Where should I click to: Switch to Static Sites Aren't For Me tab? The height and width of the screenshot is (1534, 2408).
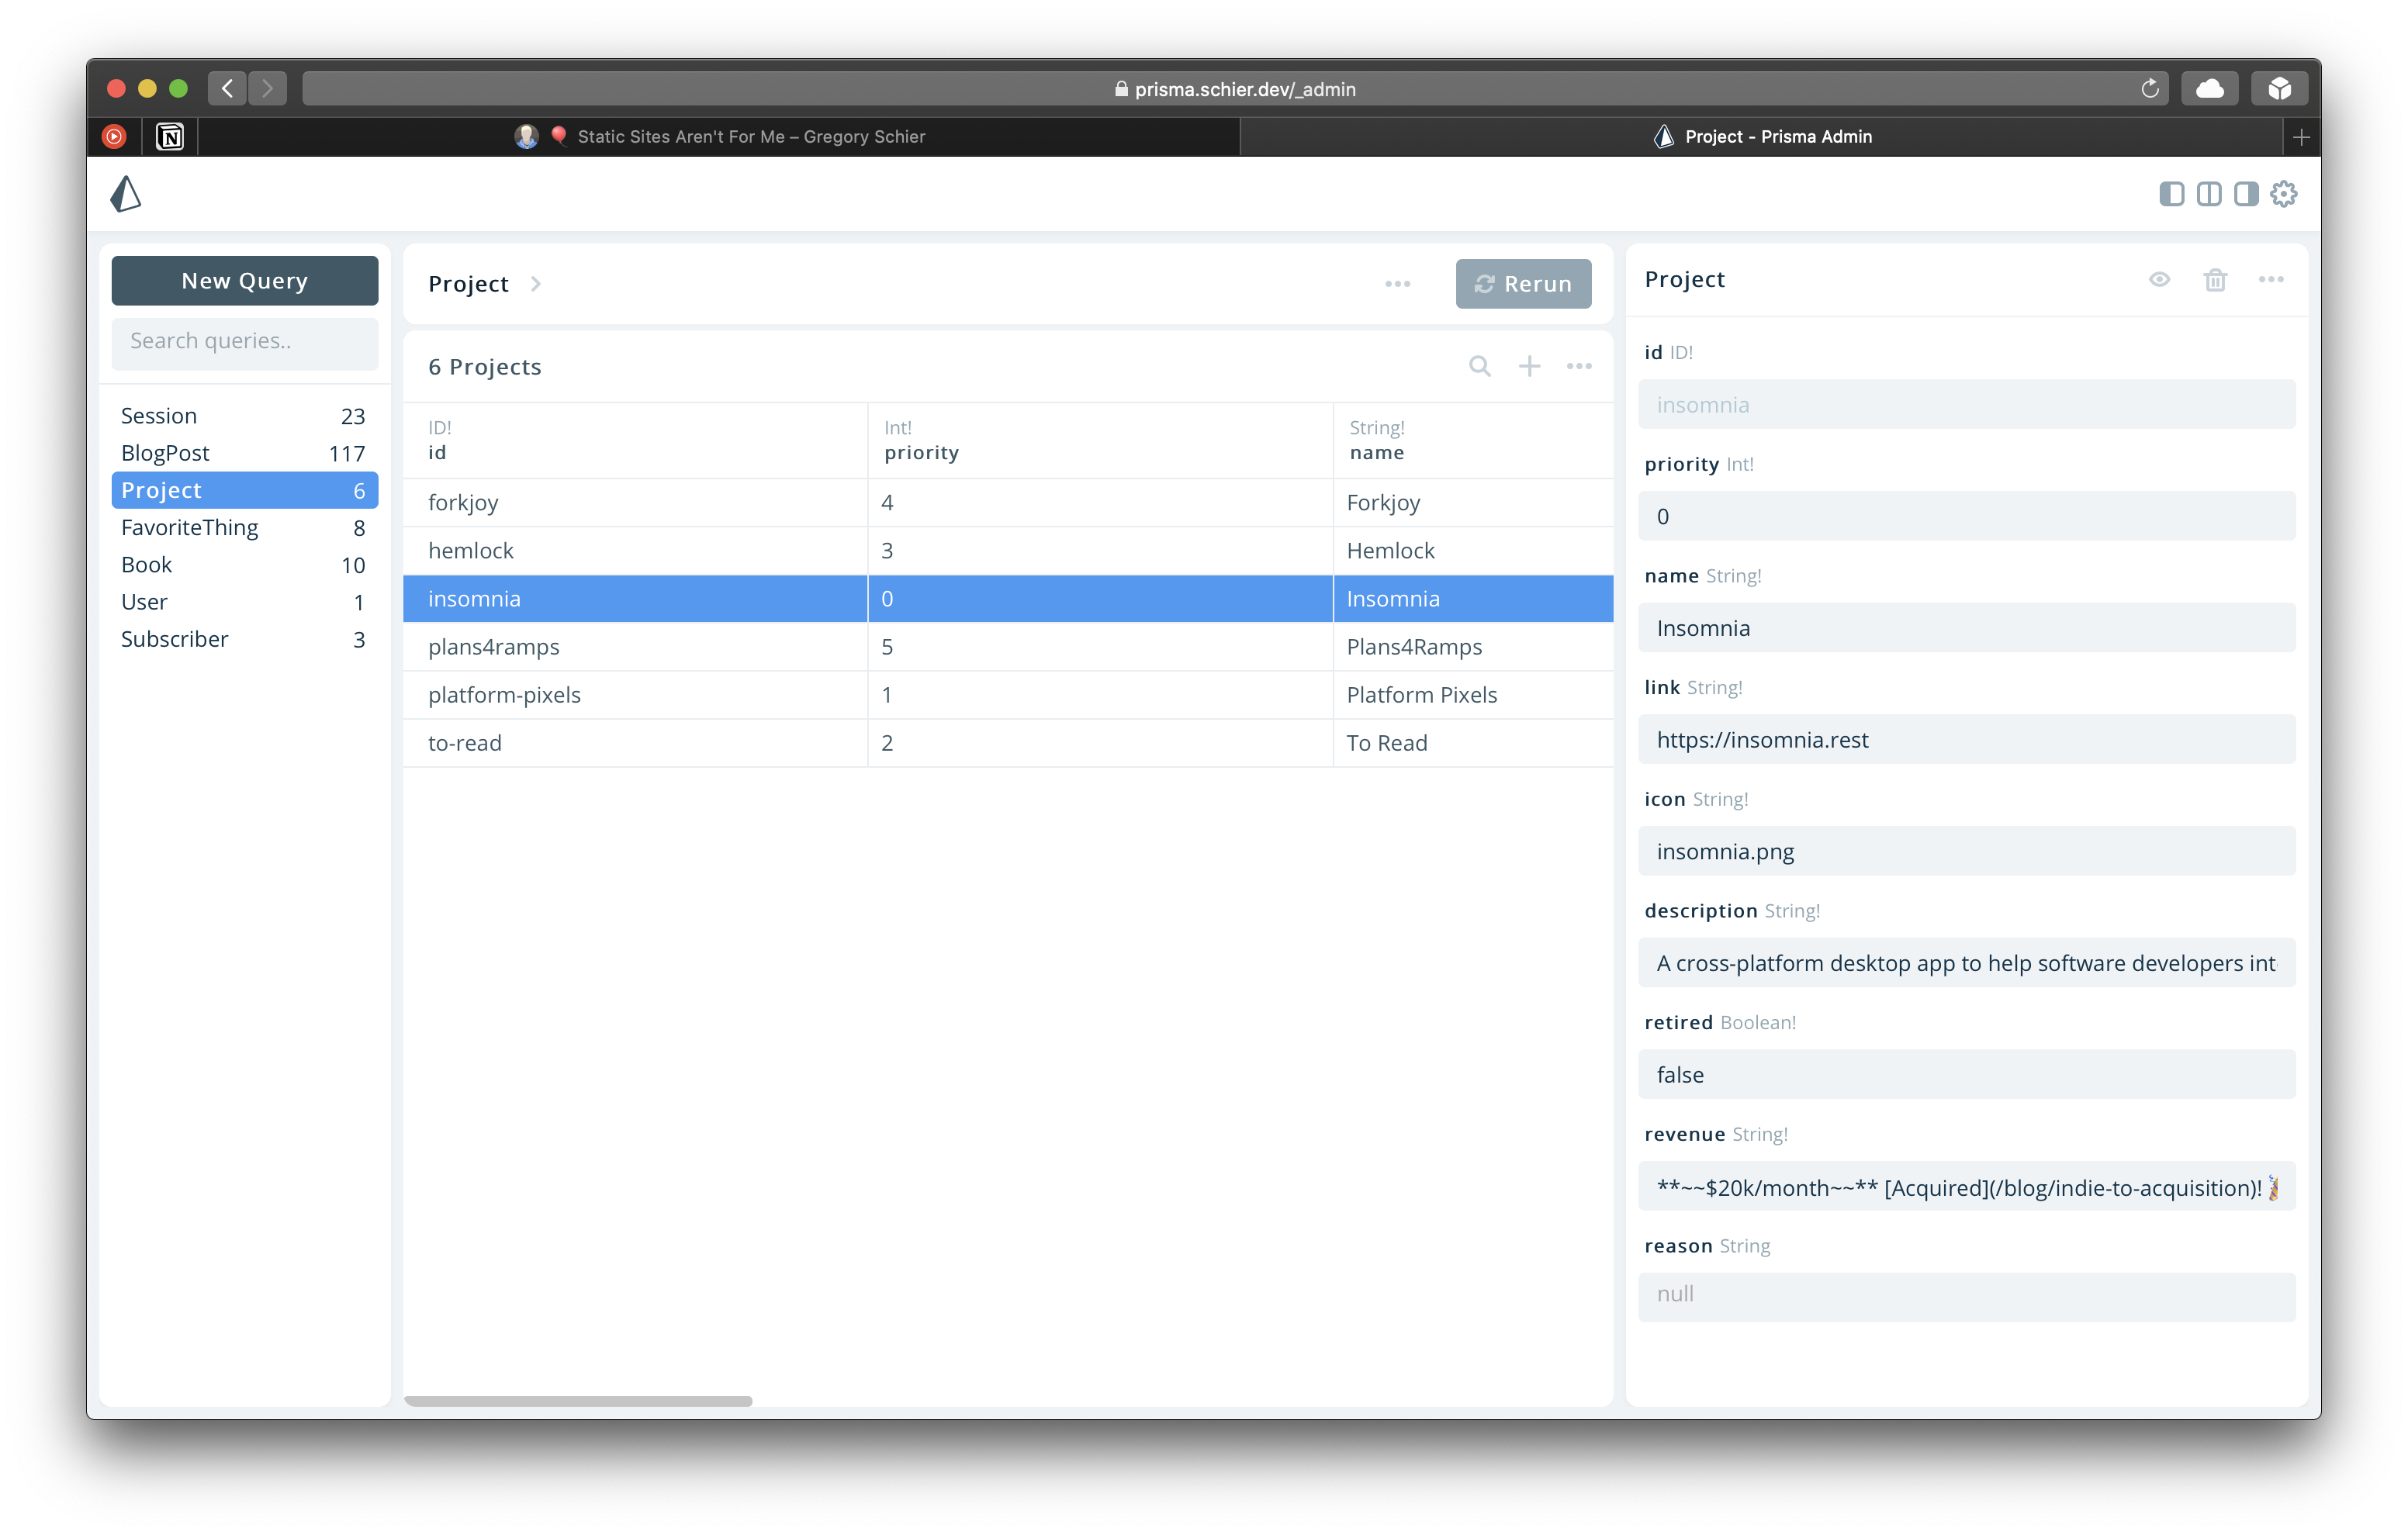coord(720,136)
